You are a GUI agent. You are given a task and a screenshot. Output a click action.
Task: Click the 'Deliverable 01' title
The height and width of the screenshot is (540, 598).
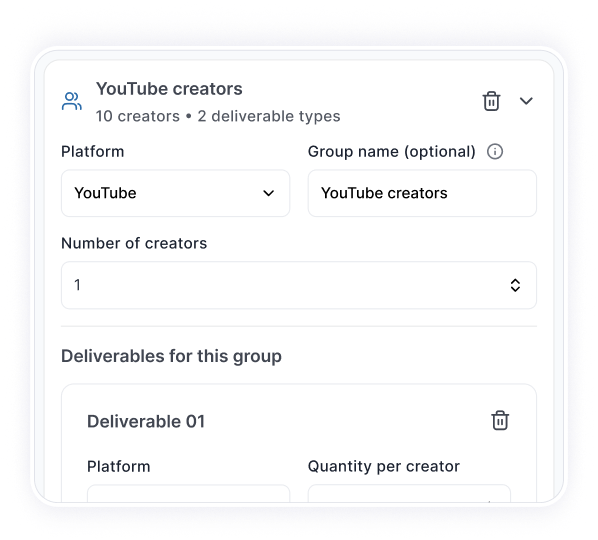[x=146, y=421]
